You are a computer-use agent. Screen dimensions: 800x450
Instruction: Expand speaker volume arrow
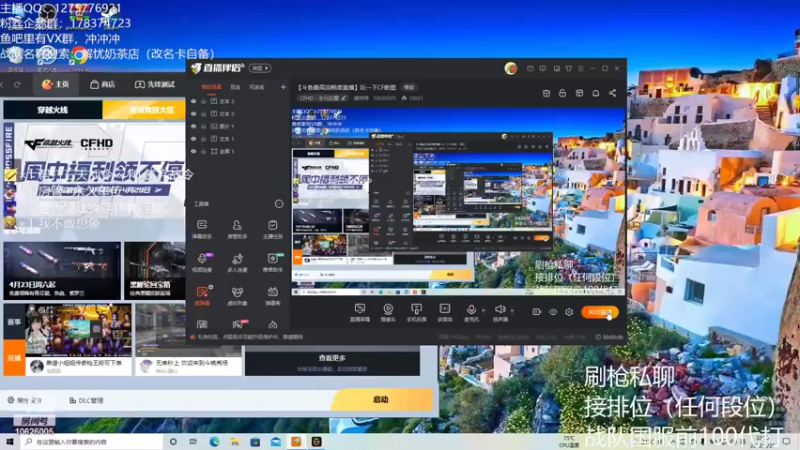(x=512, y=310)
